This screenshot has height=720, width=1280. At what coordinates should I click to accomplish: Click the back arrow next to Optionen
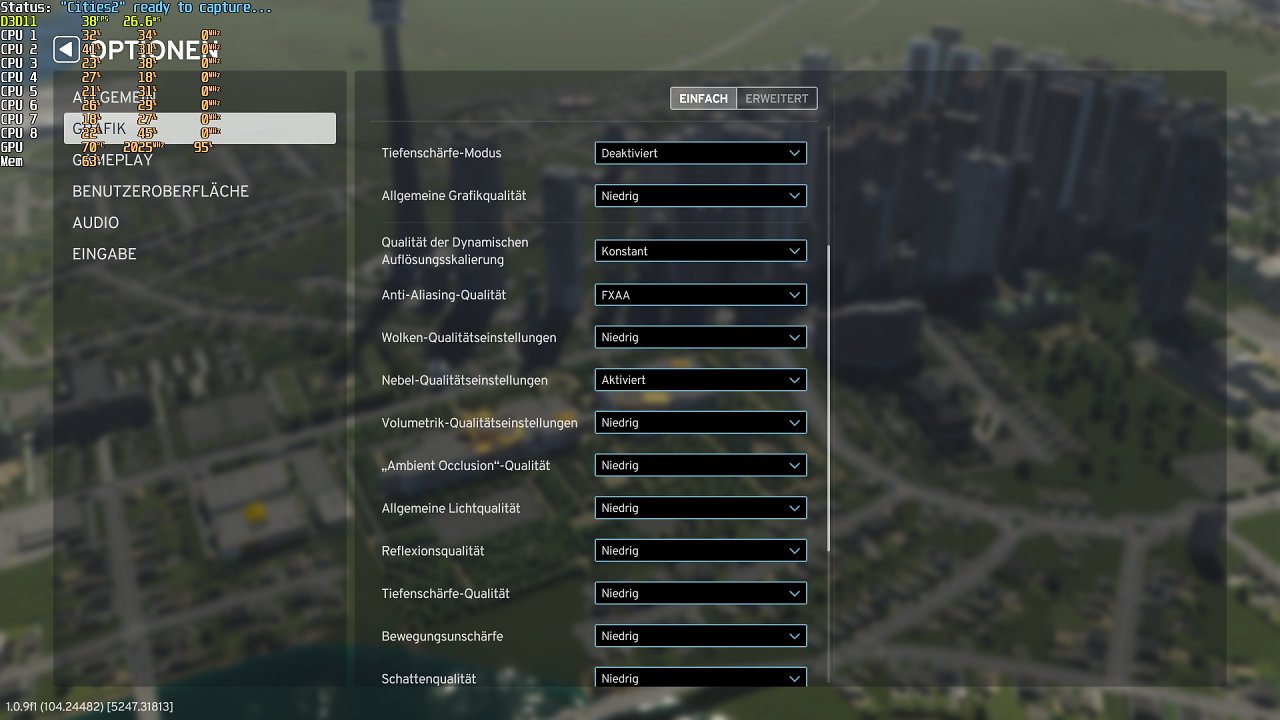[x=66, y=49]
